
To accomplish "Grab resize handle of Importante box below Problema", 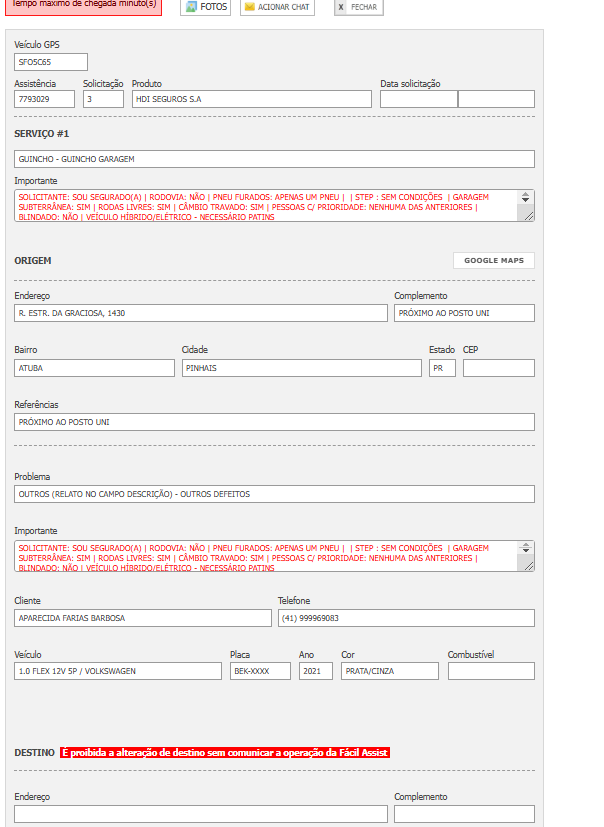I will tap(527, 565).
